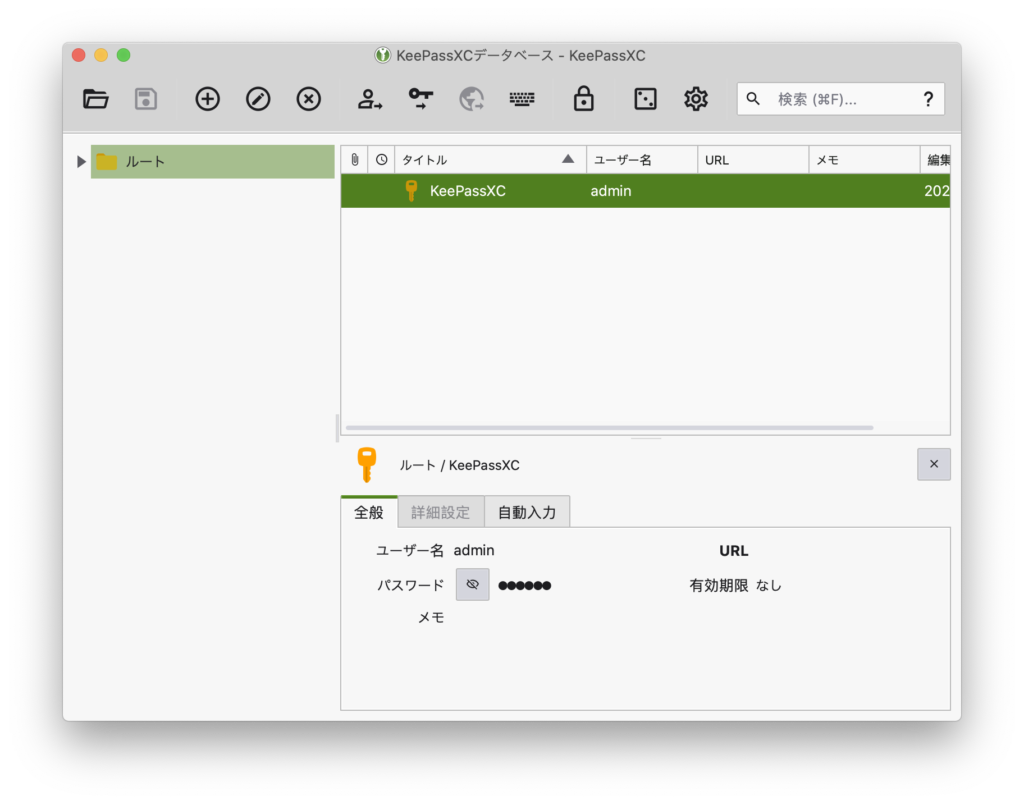1024x804 pixels.
Task: Click the modified date cell starting 202
Action: coord(936,191)
